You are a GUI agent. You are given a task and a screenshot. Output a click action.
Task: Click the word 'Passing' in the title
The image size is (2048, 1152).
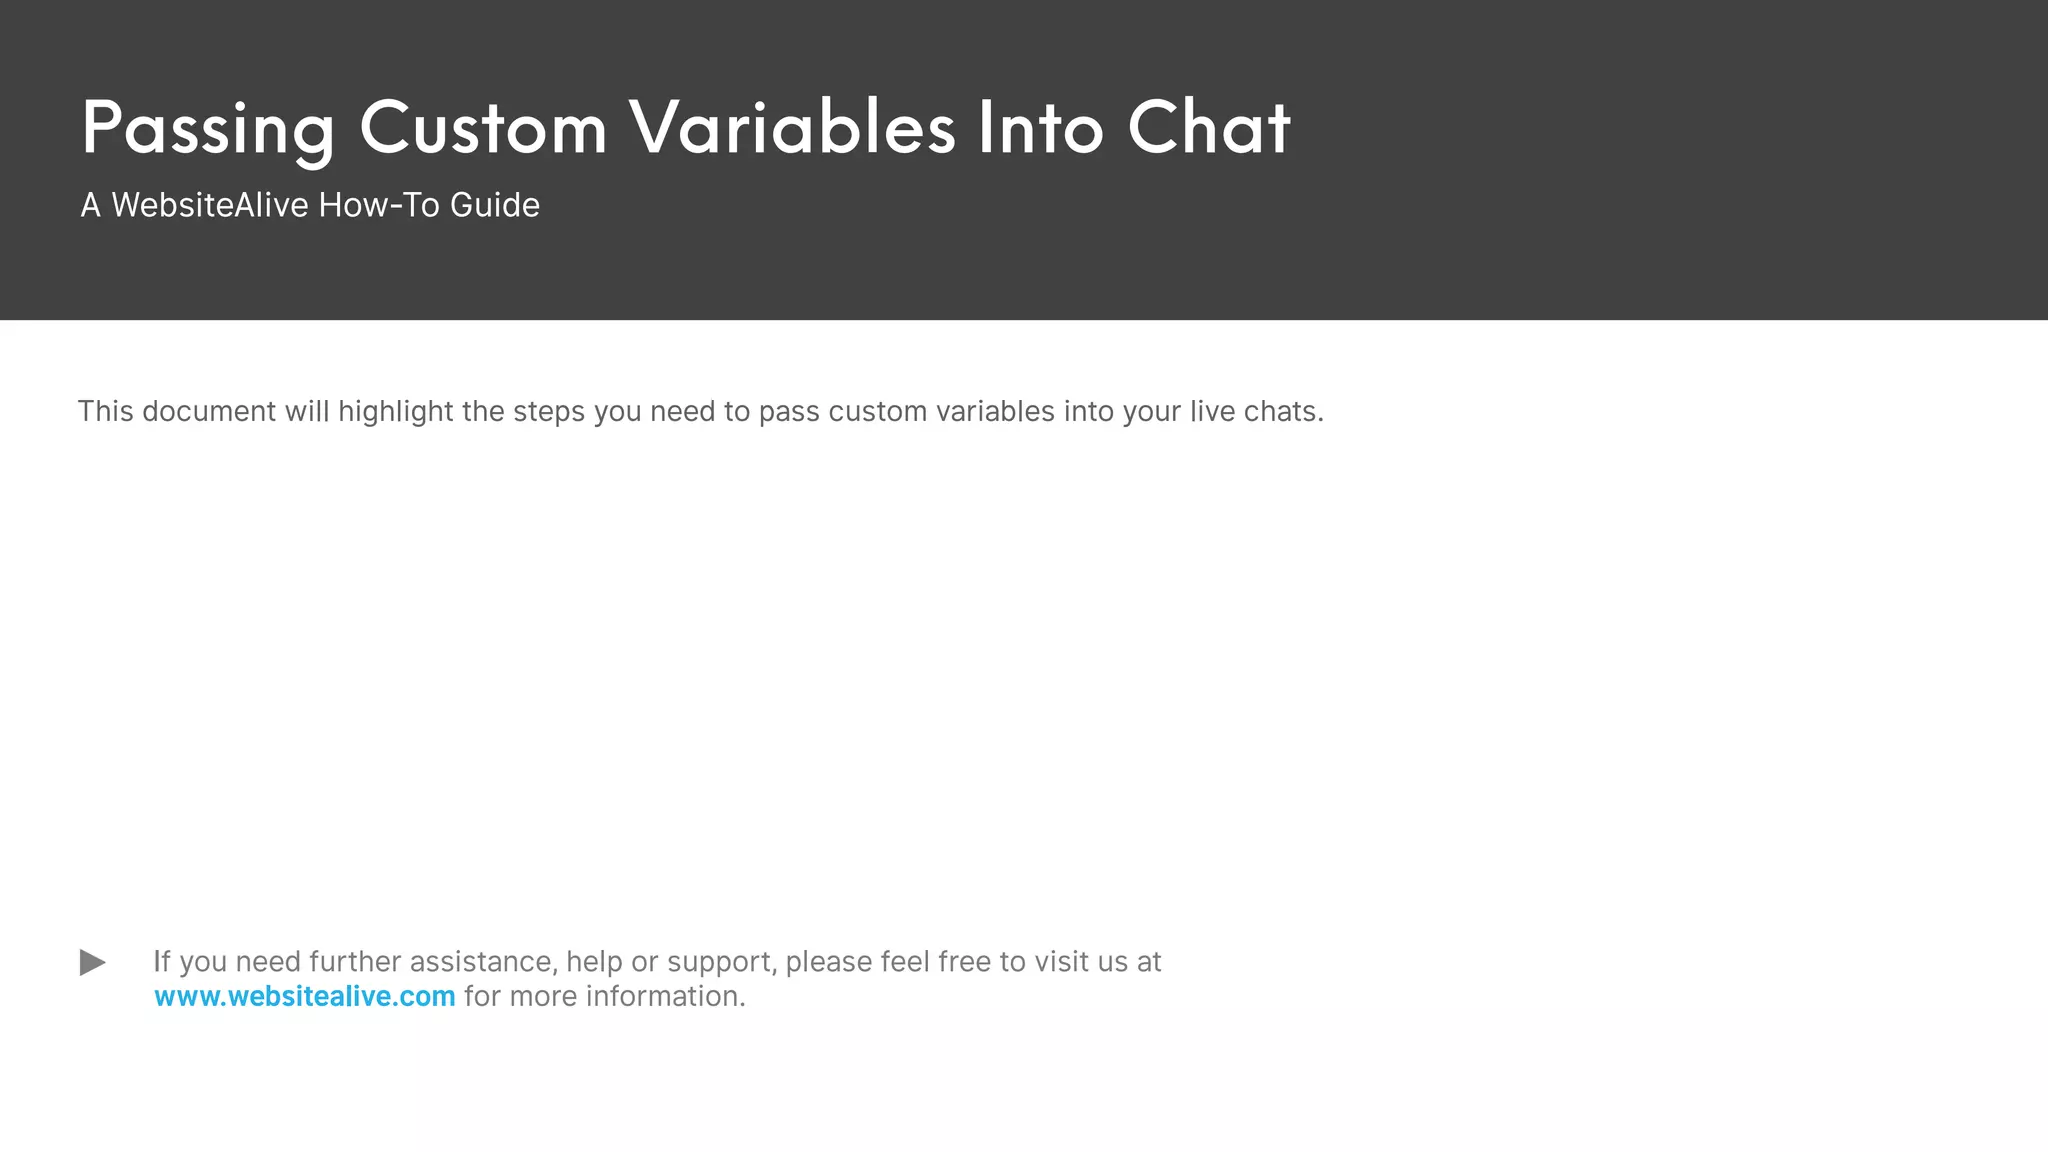click(x=208, y=130)
